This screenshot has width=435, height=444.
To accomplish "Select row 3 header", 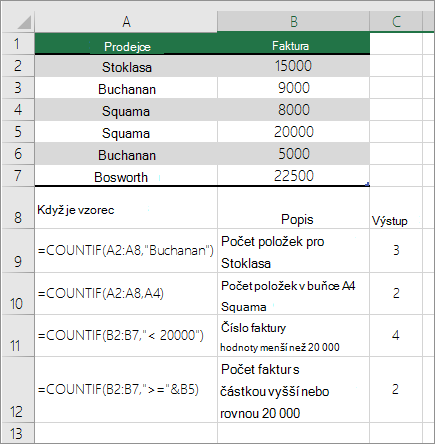I will pos(17,88).
